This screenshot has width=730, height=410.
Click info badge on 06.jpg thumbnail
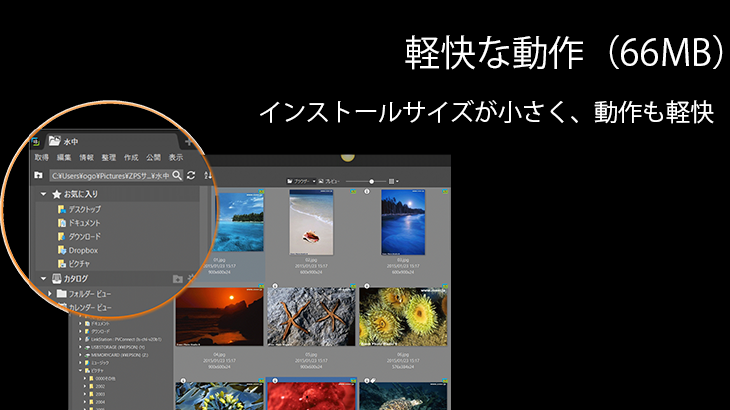pyautogui.click(x=367, y=286)
